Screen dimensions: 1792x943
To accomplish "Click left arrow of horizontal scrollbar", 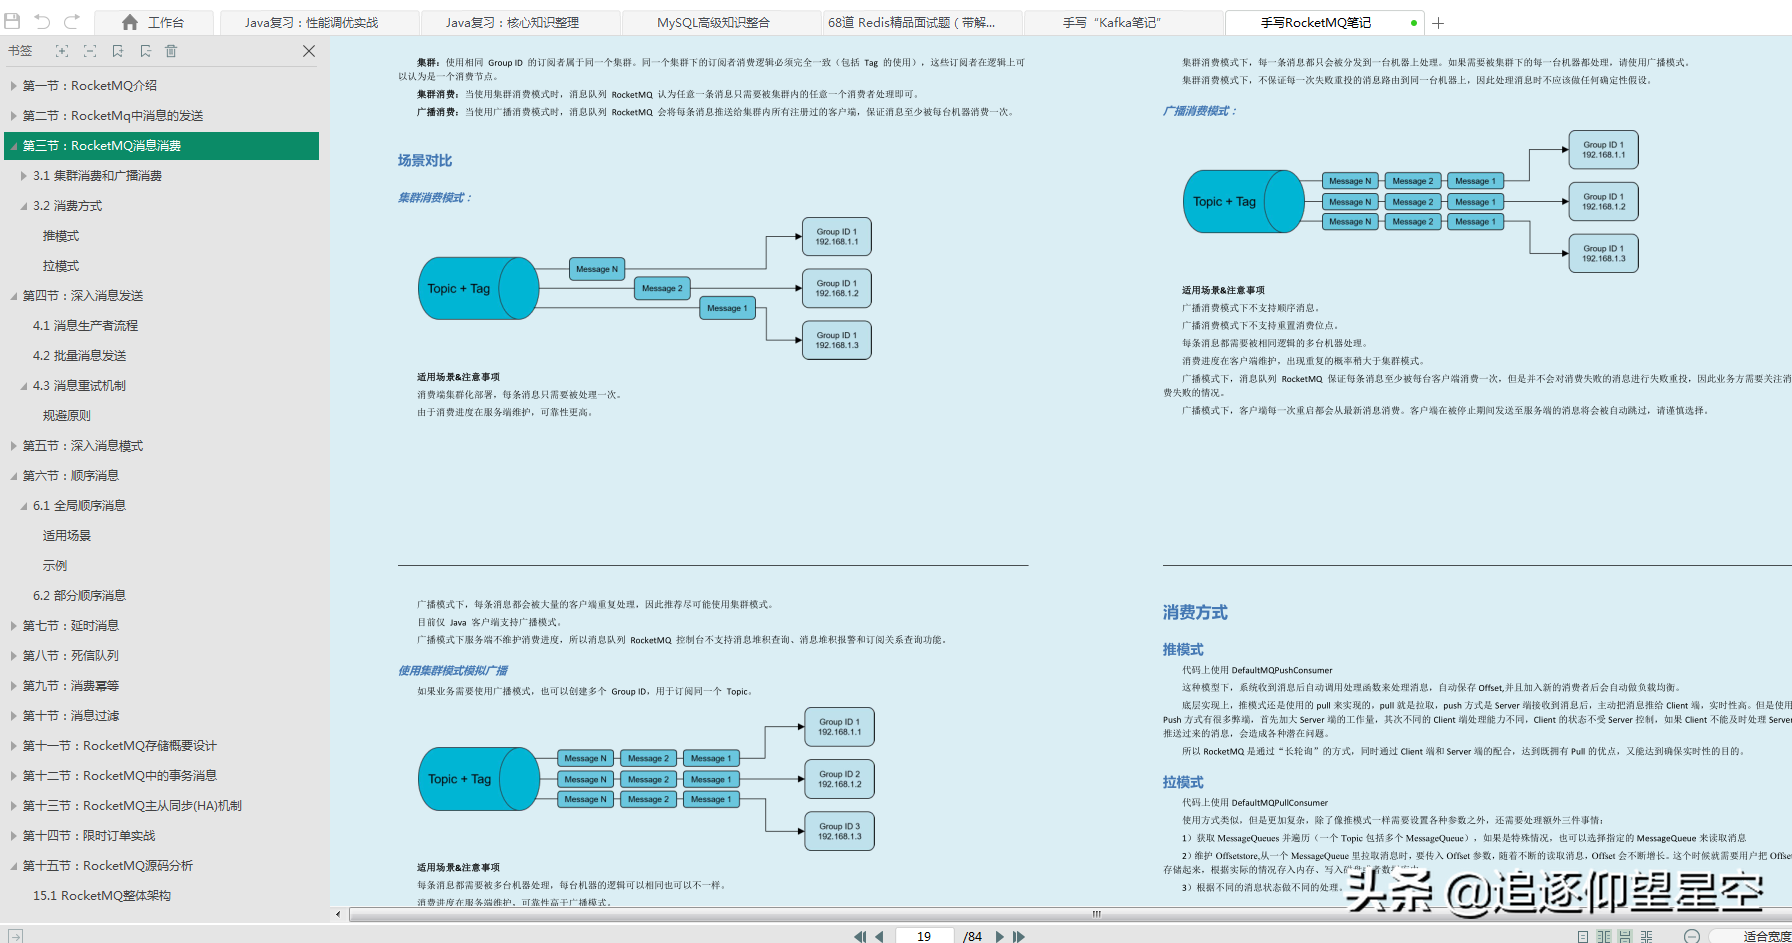I will pyautogui.click(x=338, y=914).
